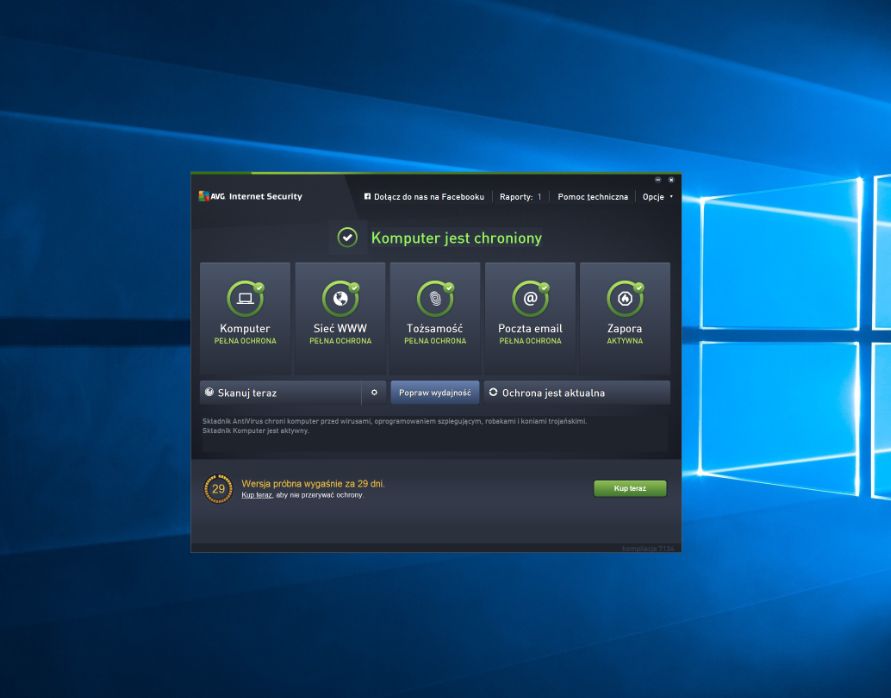Viewport: 891px width, 698px height.
Task: Click the Facebook icon in header
Action: pyautogui.click(x=367, y=197)
